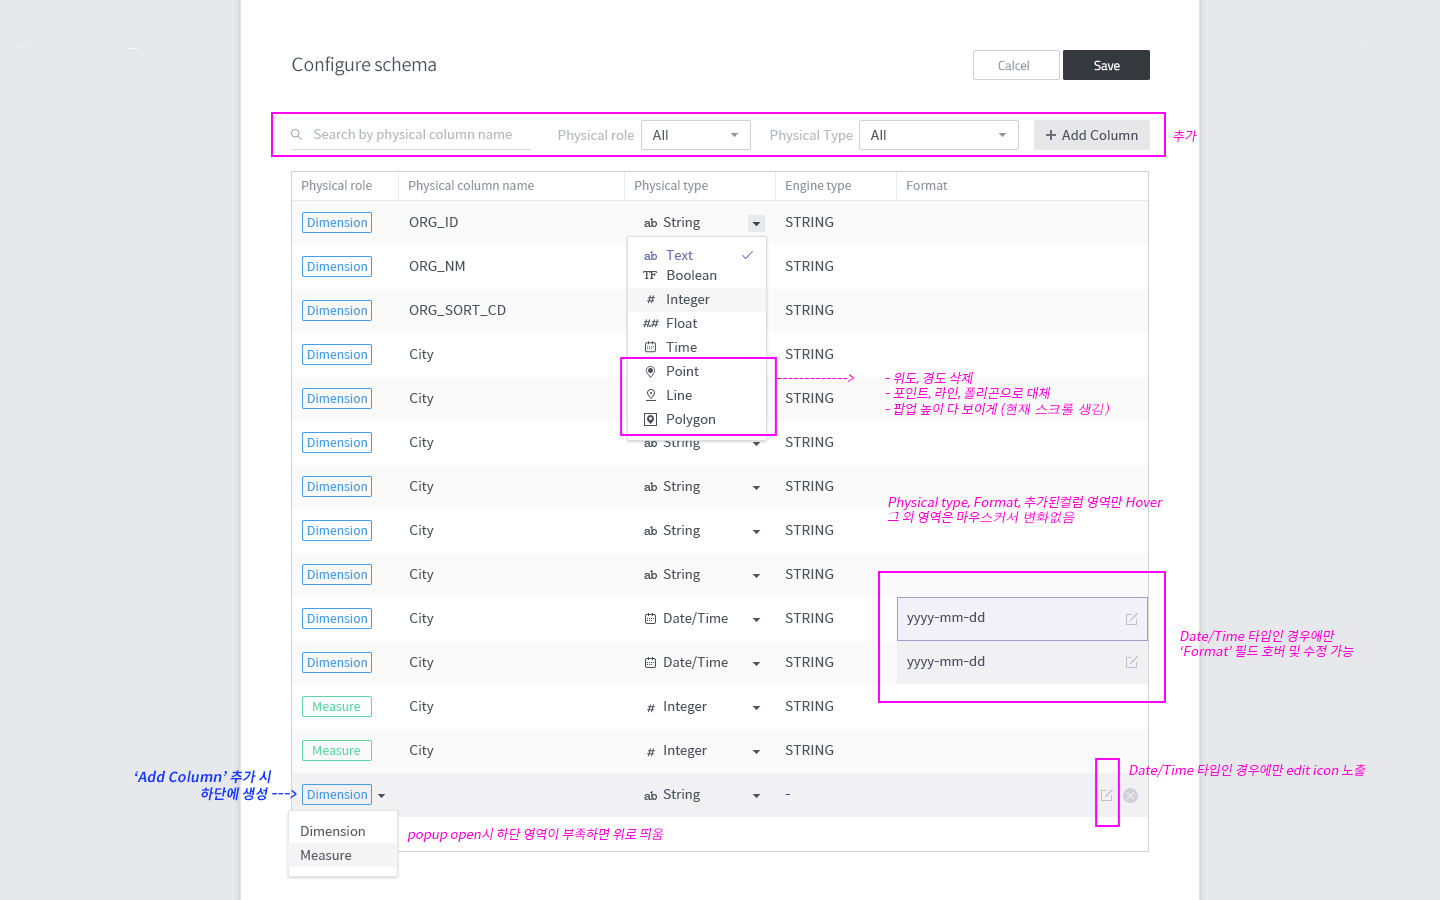Click the Configure schema title
The width and height of the screenshot is (1440, 900).
coord(364,65)
